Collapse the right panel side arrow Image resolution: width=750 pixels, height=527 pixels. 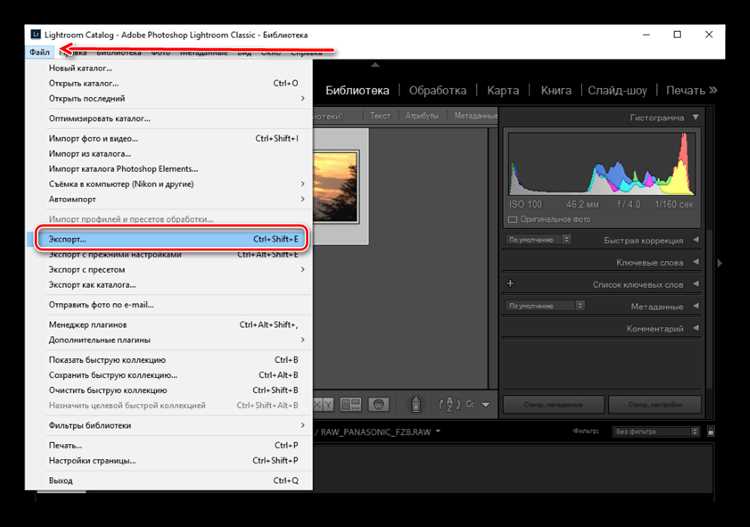click(719, 263)
